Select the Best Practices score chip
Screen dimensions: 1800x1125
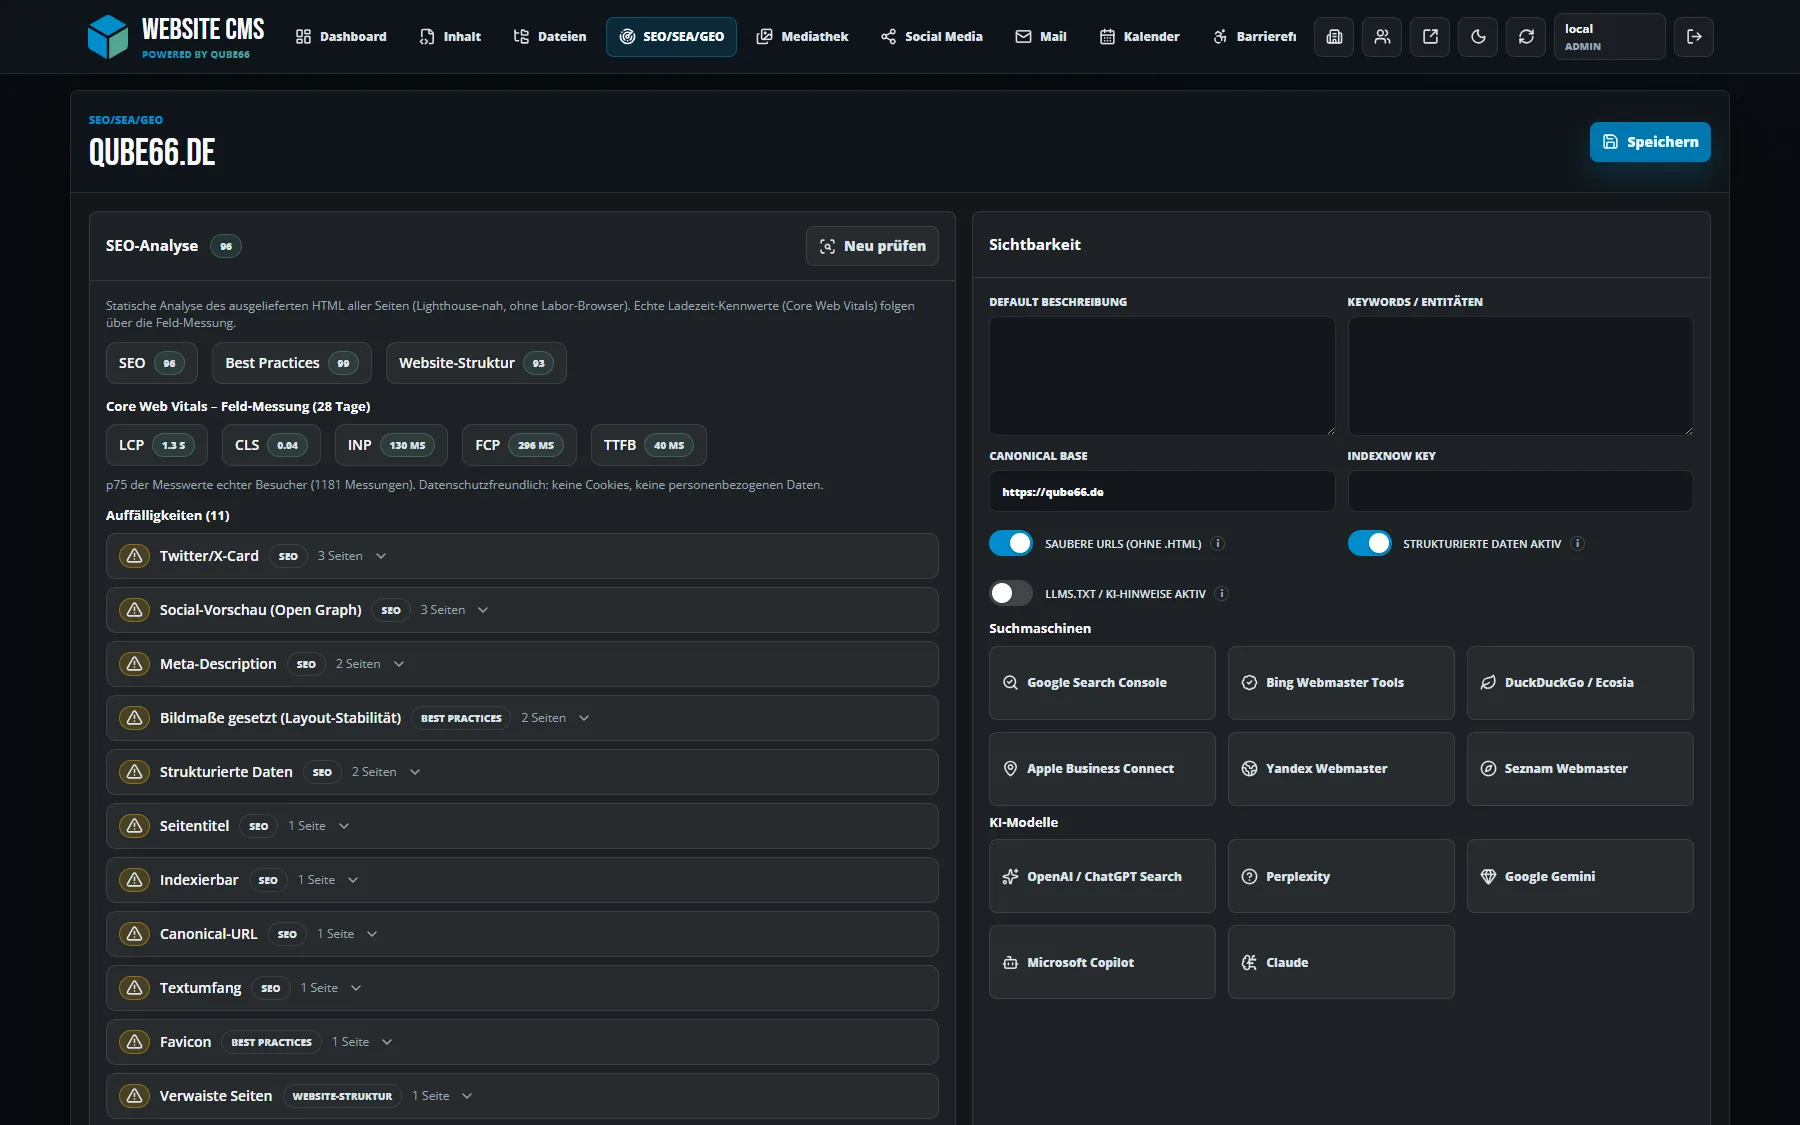pyautogui.click(x=292, y=363)
